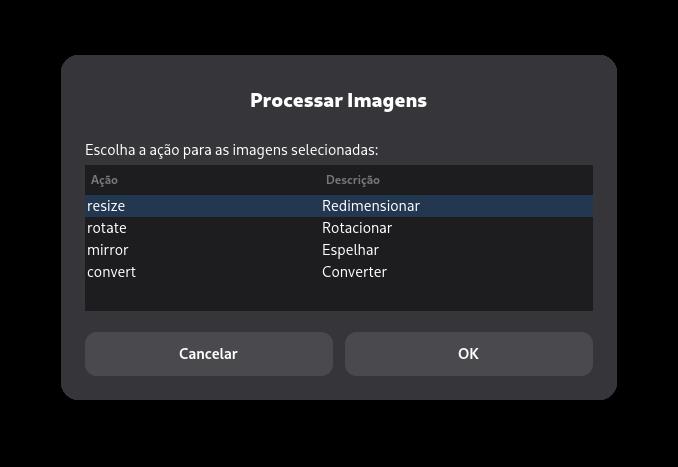Click blank space right of Converter
The image size is (678, 467).
tap(490, 272)
